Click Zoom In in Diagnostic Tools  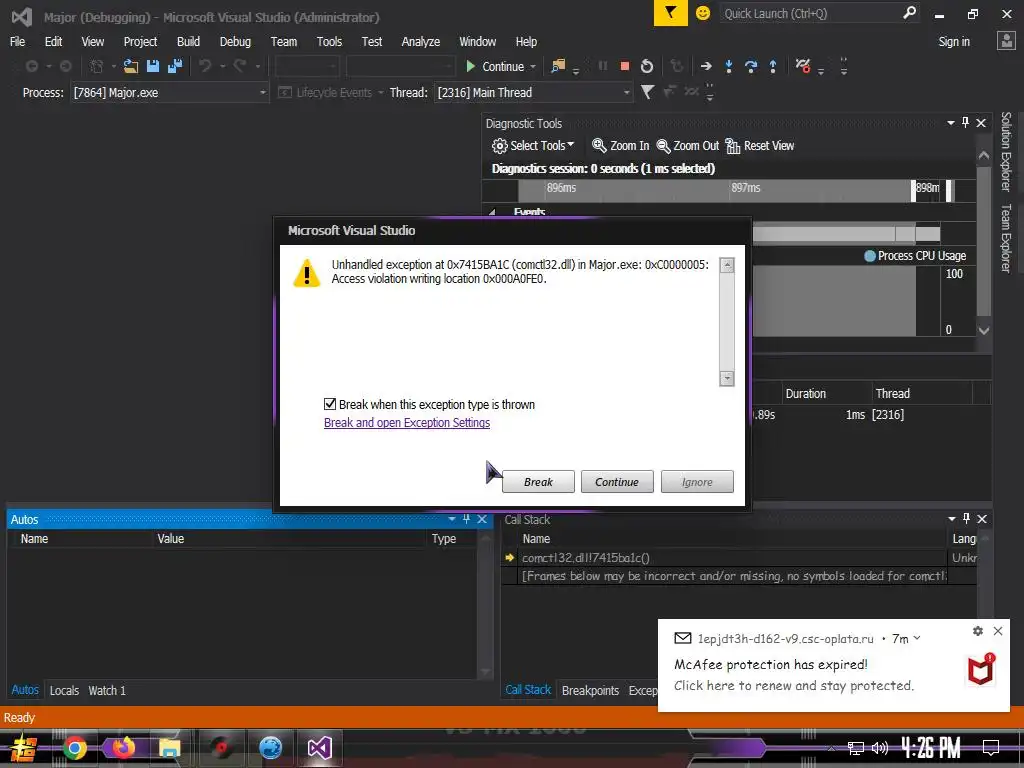[620, 146]
